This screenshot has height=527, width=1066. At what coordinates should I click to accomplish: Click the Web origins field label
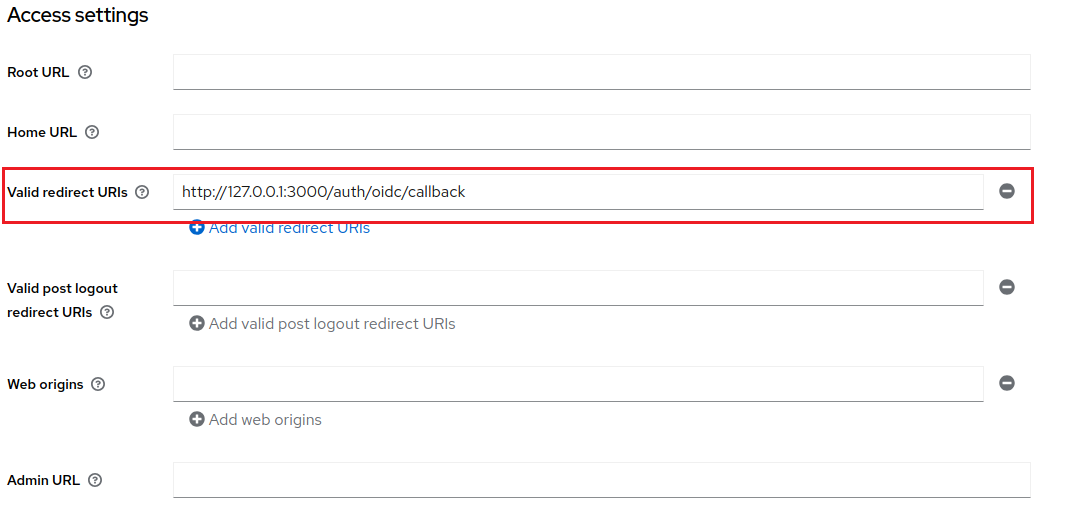[x=45, y=384]
